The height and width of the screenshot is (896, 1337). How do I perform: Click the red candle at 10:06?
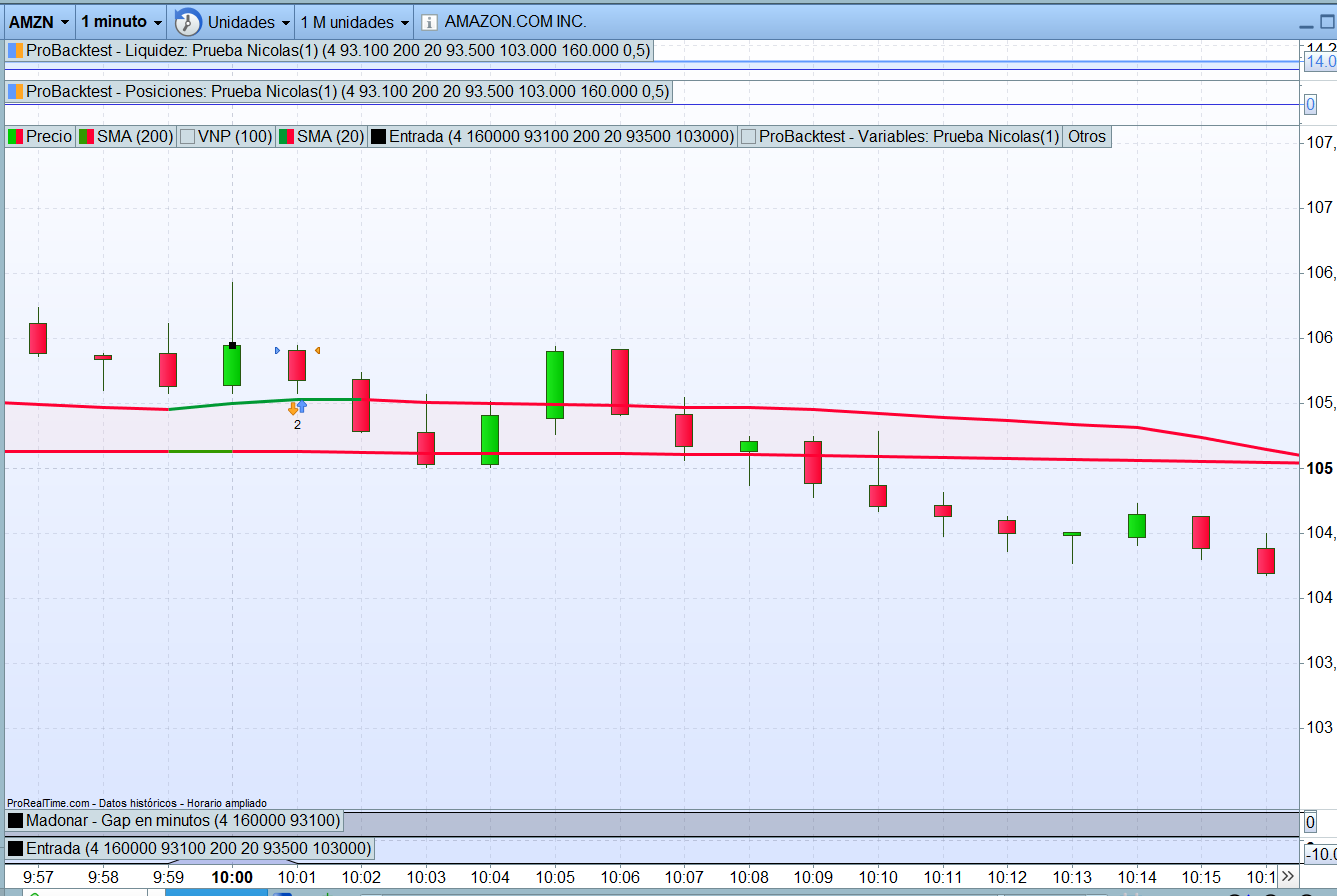click(x=620, y=382)
